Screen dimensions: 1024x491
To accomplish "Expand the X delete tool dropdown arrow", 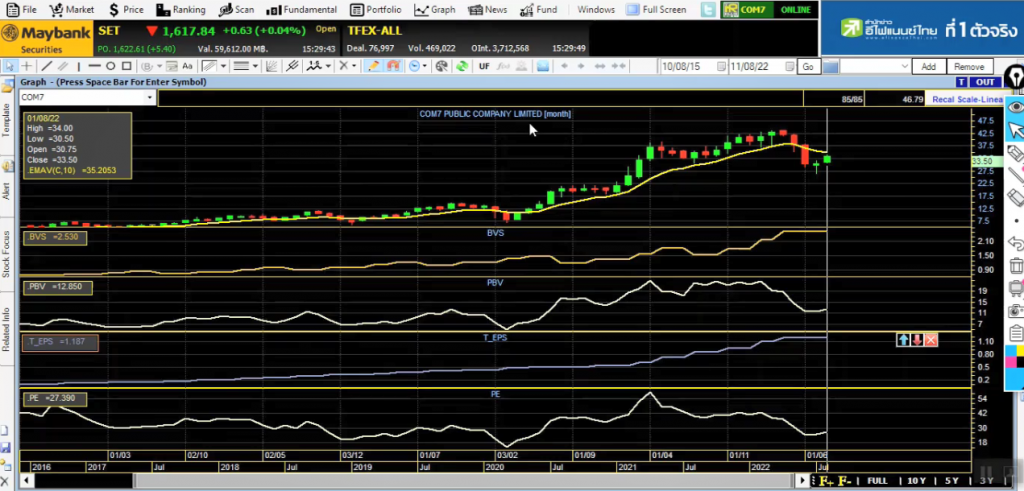I will [x=355, y=66].
